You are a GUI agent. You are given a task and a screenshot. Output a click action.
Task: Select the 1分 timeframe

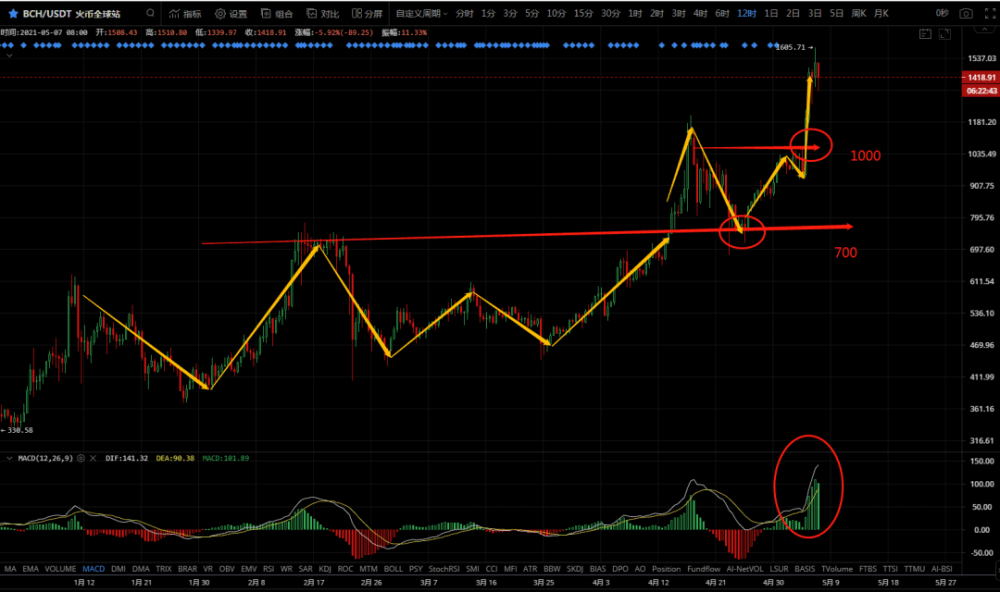[x=488, y=13]
